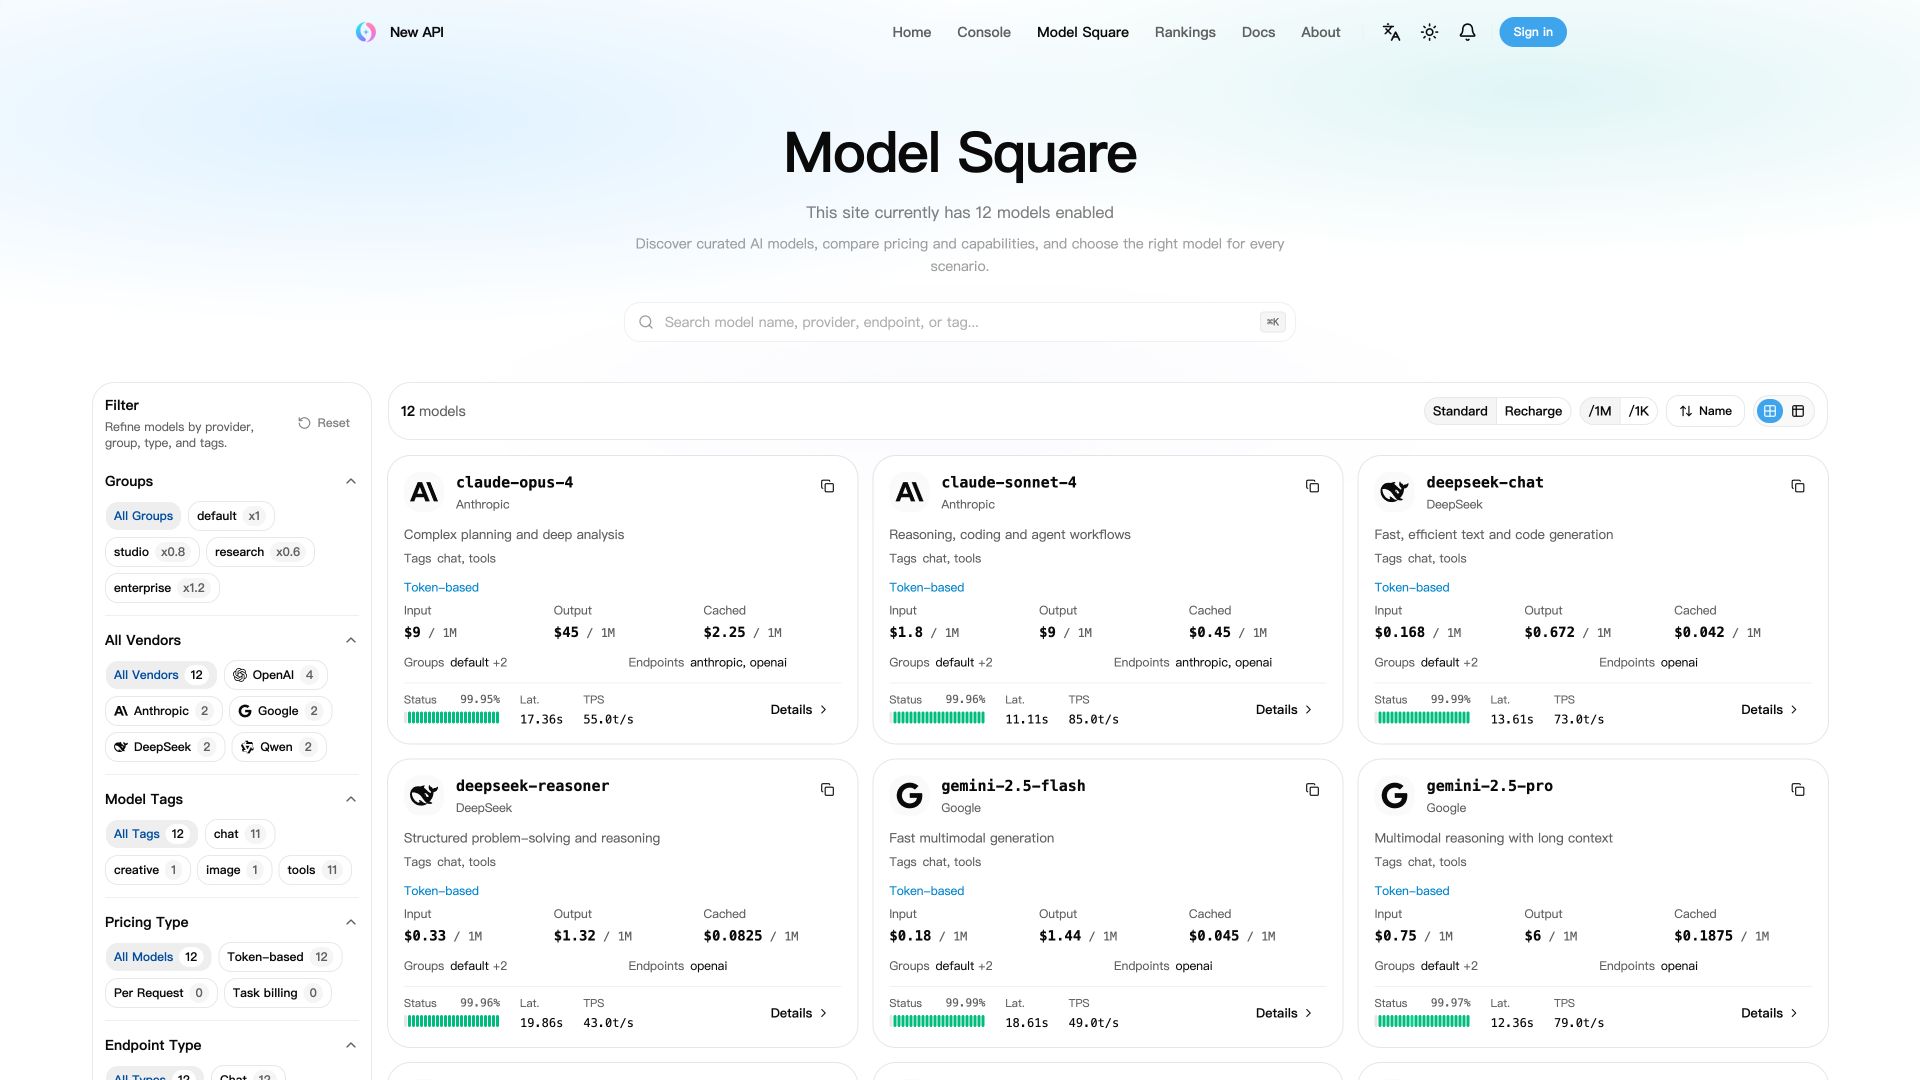Click the Details arrow on the deepseek-chat card
Screen dimensions: 1920x1080
[1794, 710]
